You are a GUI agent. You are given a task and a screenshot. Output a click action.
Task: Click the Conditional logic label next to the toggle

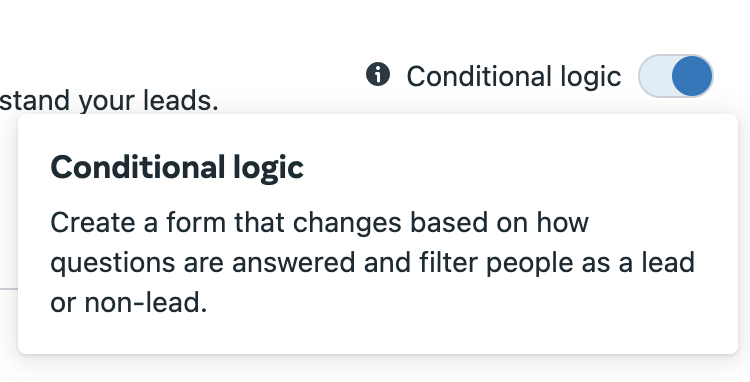pos(514,76)
